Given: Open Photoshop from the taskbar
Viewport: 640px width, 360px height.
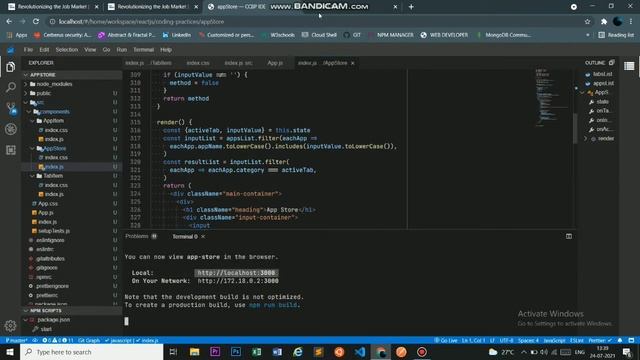Looking at the screenshot, I should [236, 352].
